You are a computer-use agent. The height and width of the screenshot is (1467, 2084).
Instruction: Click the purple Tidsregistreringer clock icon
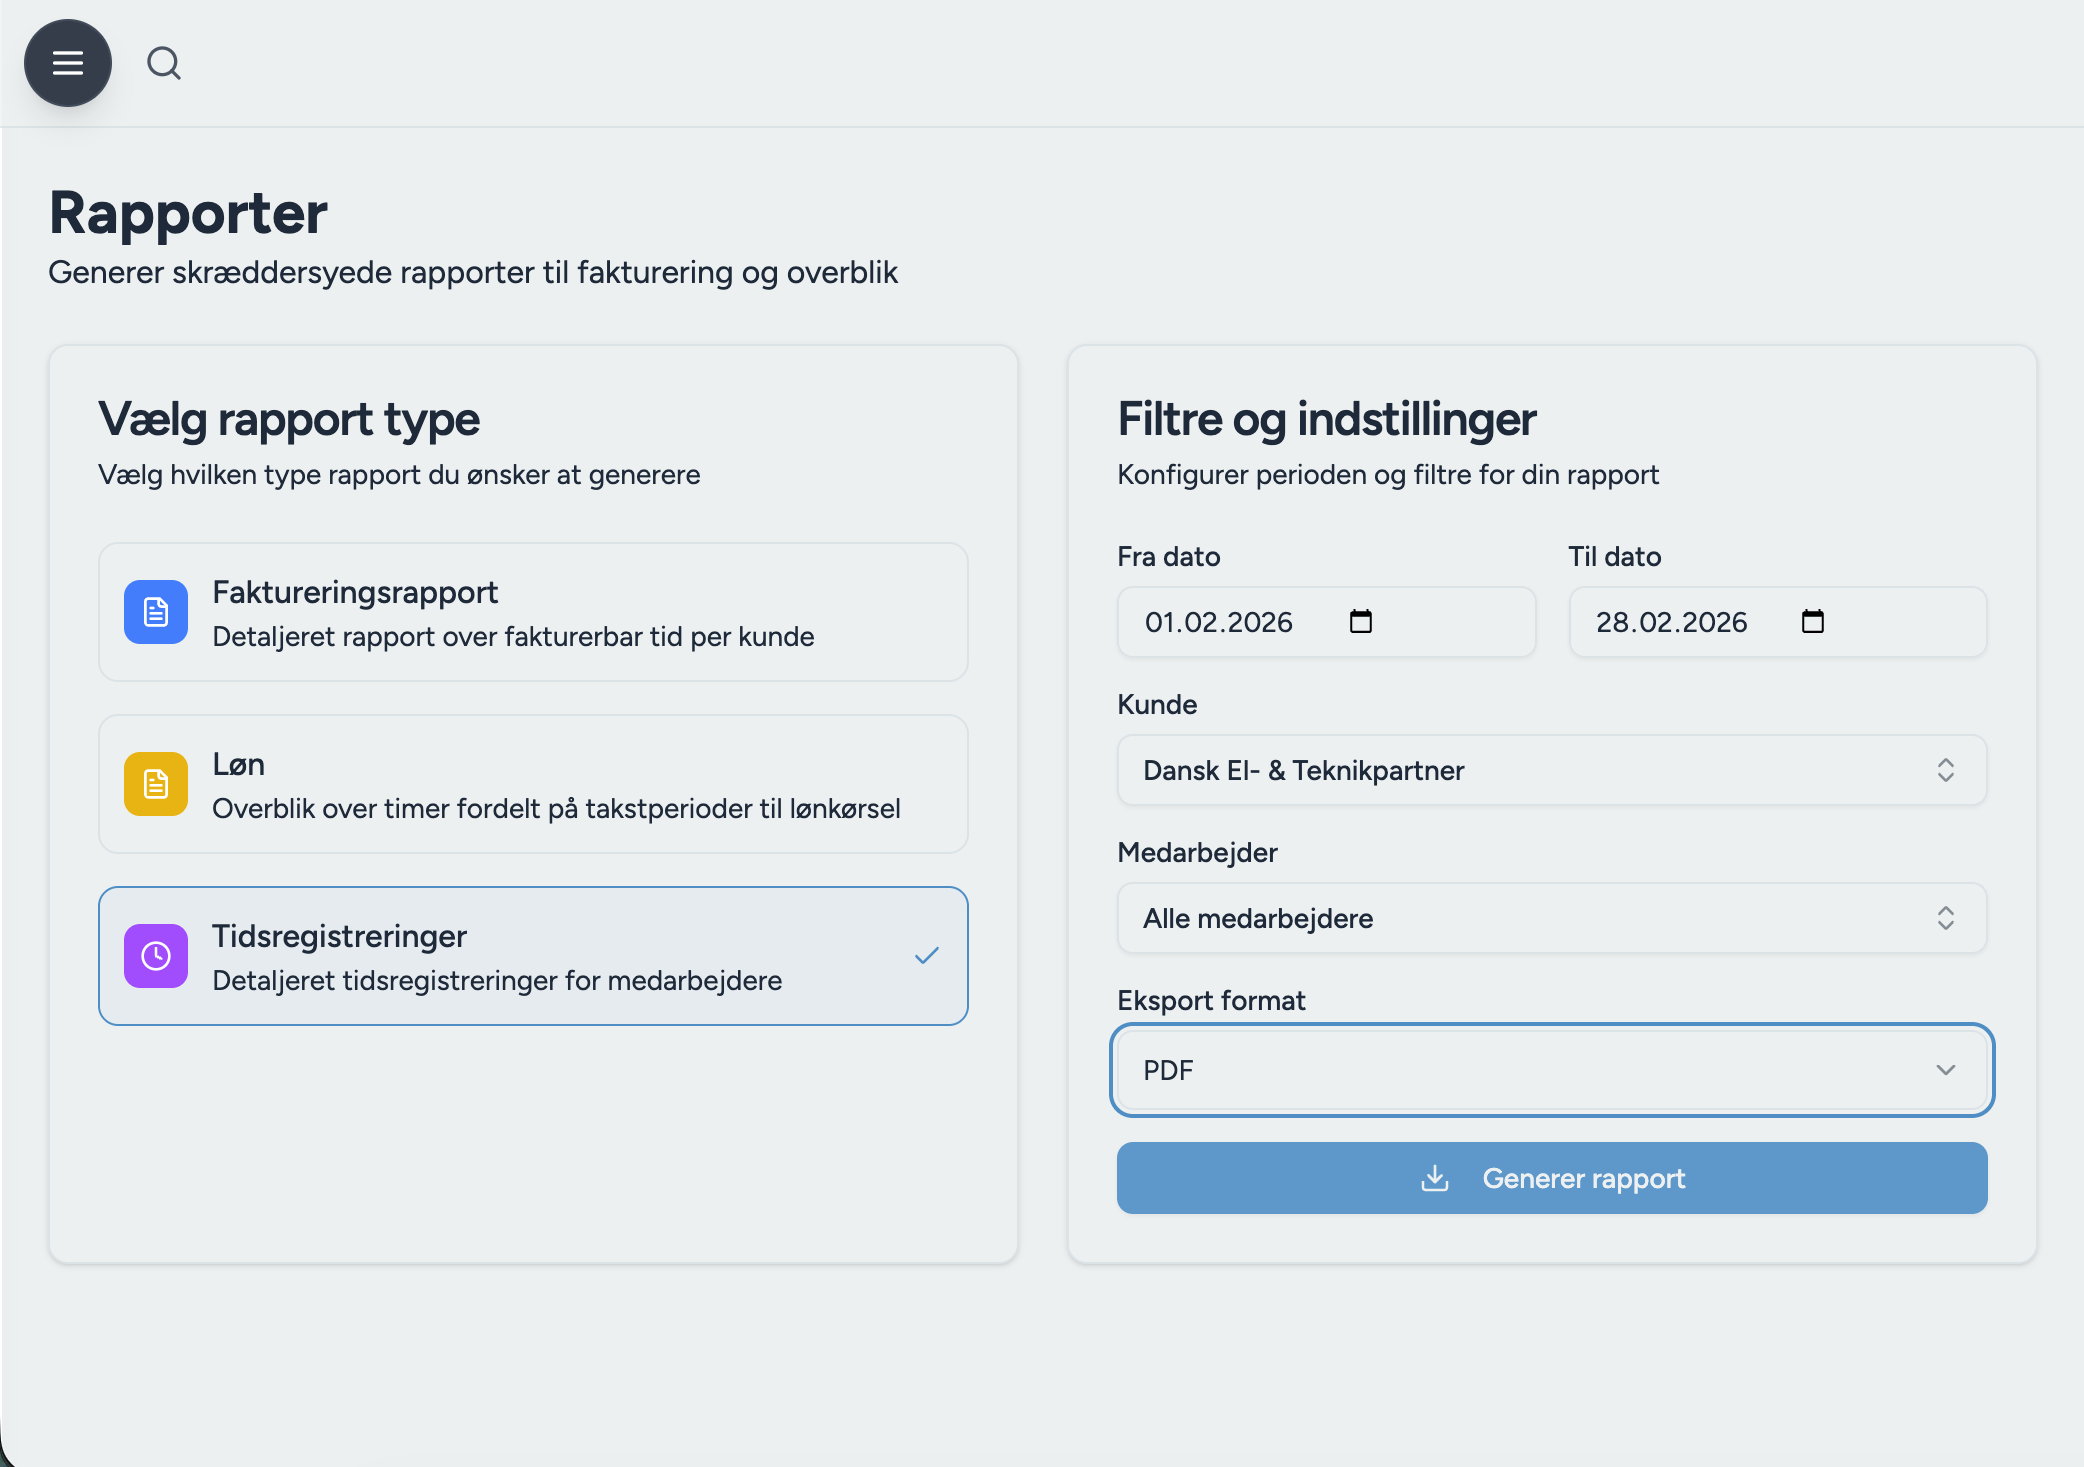tap(156, 956)
